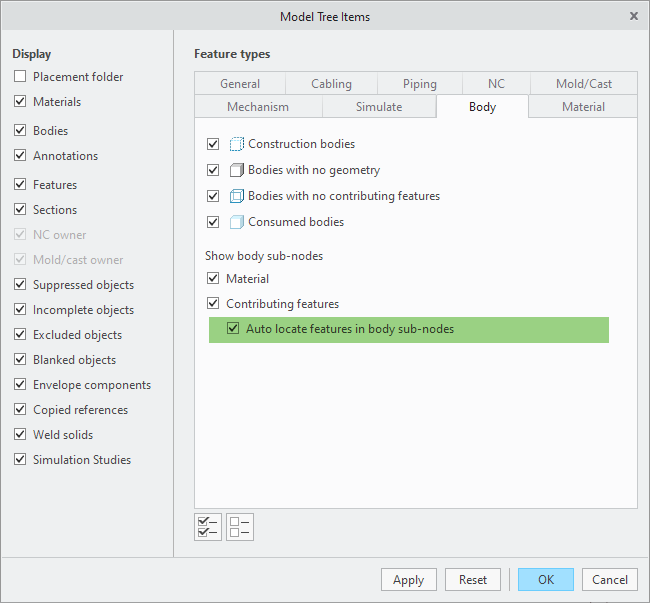650x603 pixels.
Task: Select the Mold/Cast tab
Action: point(583,84)
